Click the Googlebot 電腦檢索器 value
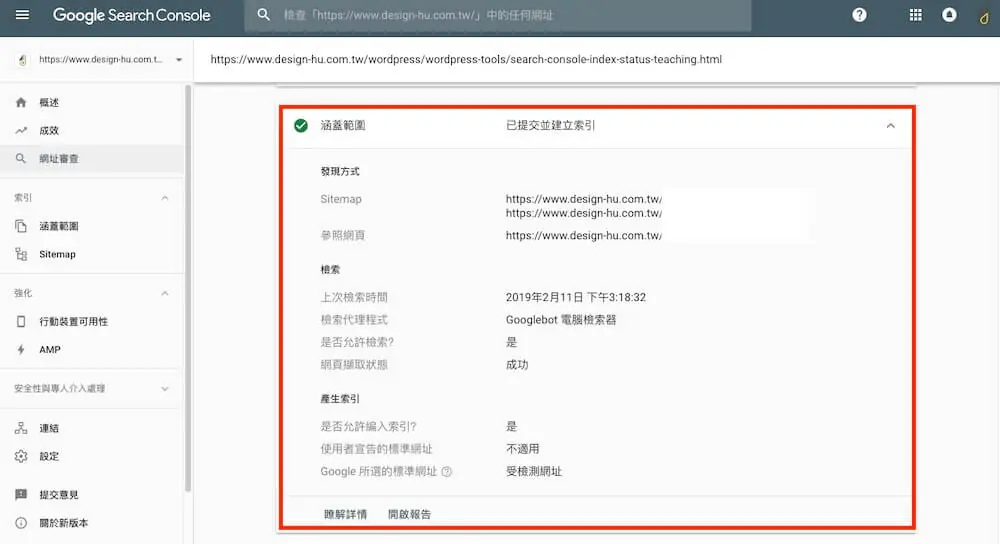The height and width of the screenshot is (544, 1000). pyautogui.click(x=561, y=320)
